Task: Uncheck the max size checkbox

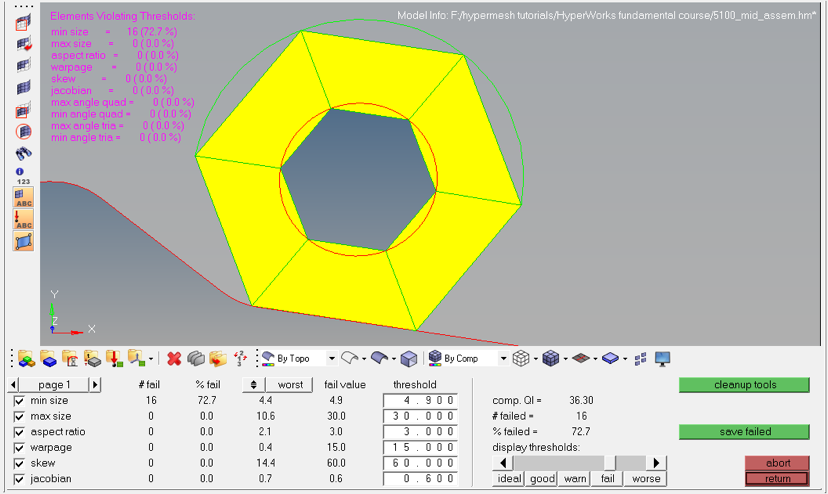Action: coord(19,416)
